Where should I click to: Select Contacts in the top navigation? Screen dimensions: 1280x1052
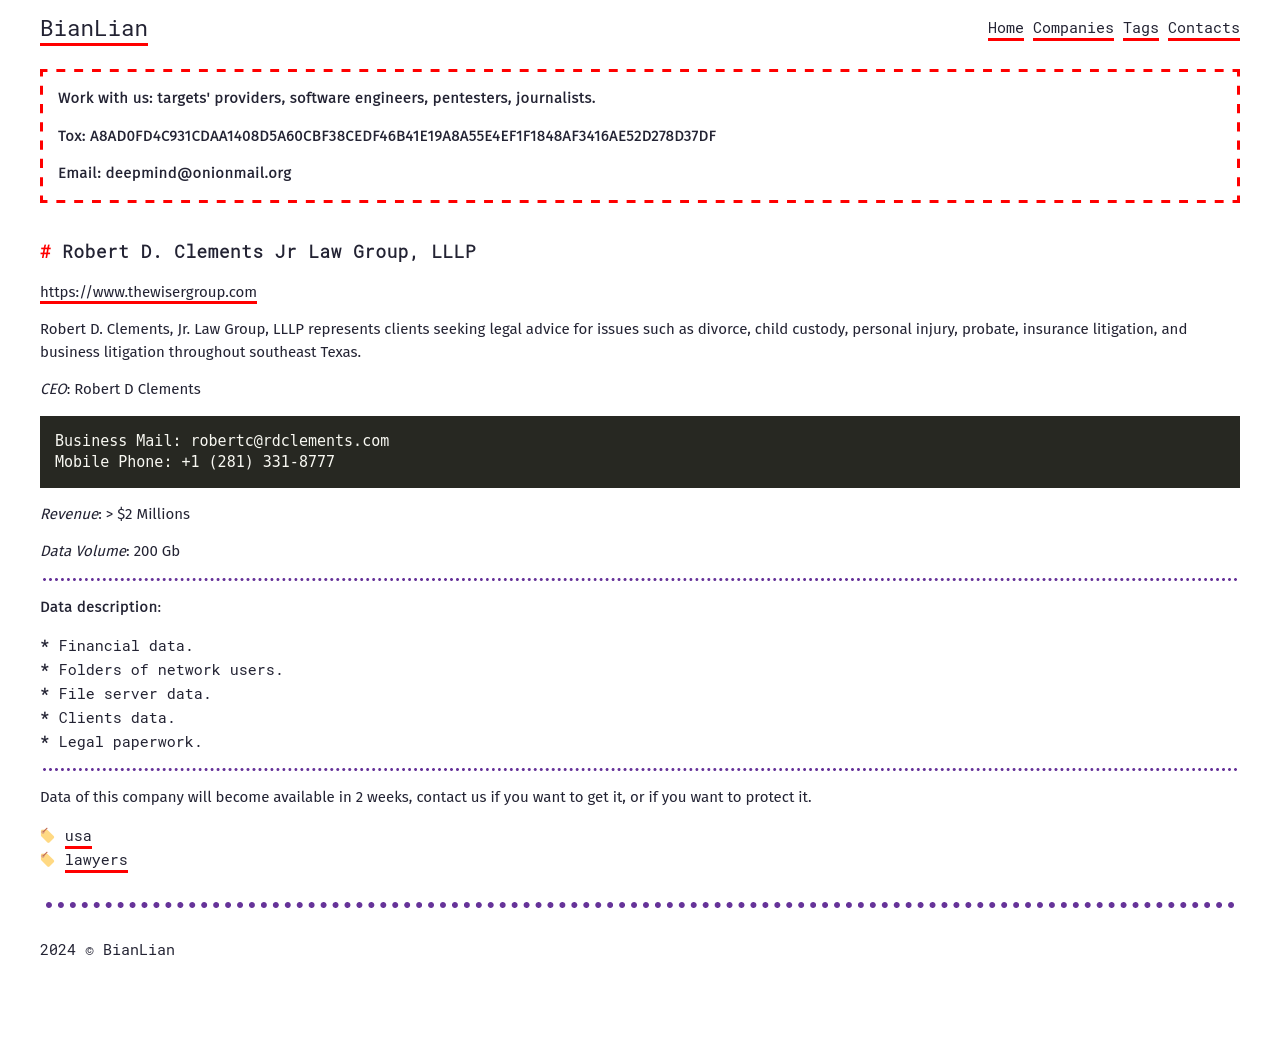pos(1203,28)
